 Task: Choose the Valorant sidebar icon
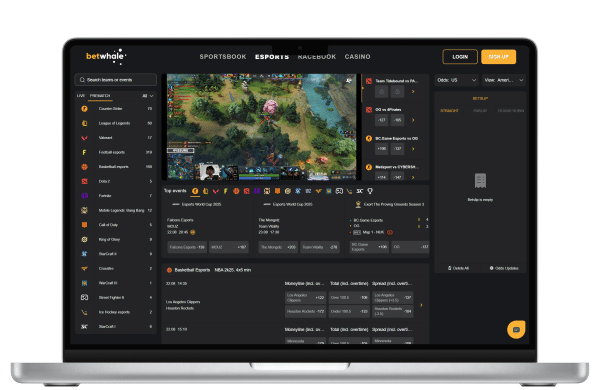coord(85,138)
